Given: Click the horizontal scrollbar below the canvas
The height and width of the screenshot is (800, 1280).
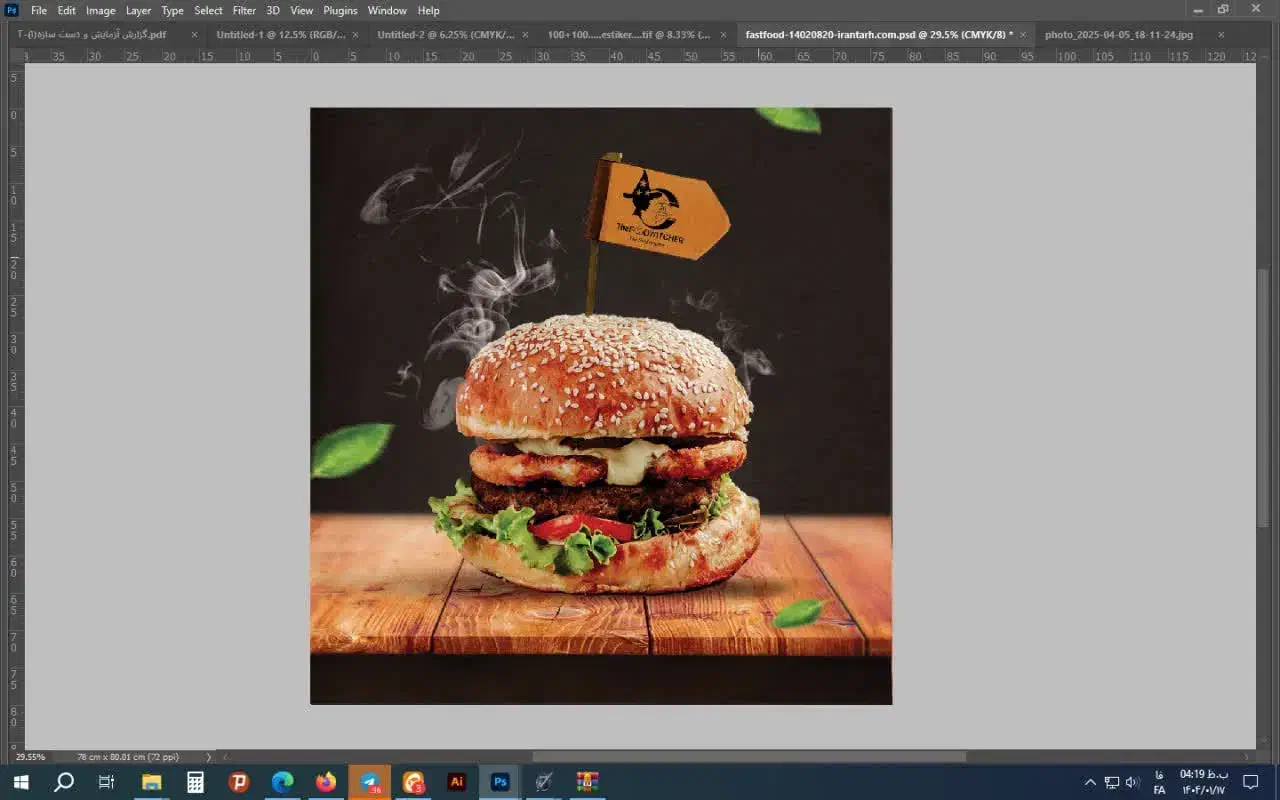Looking at the screenshot, I should 748,757.
